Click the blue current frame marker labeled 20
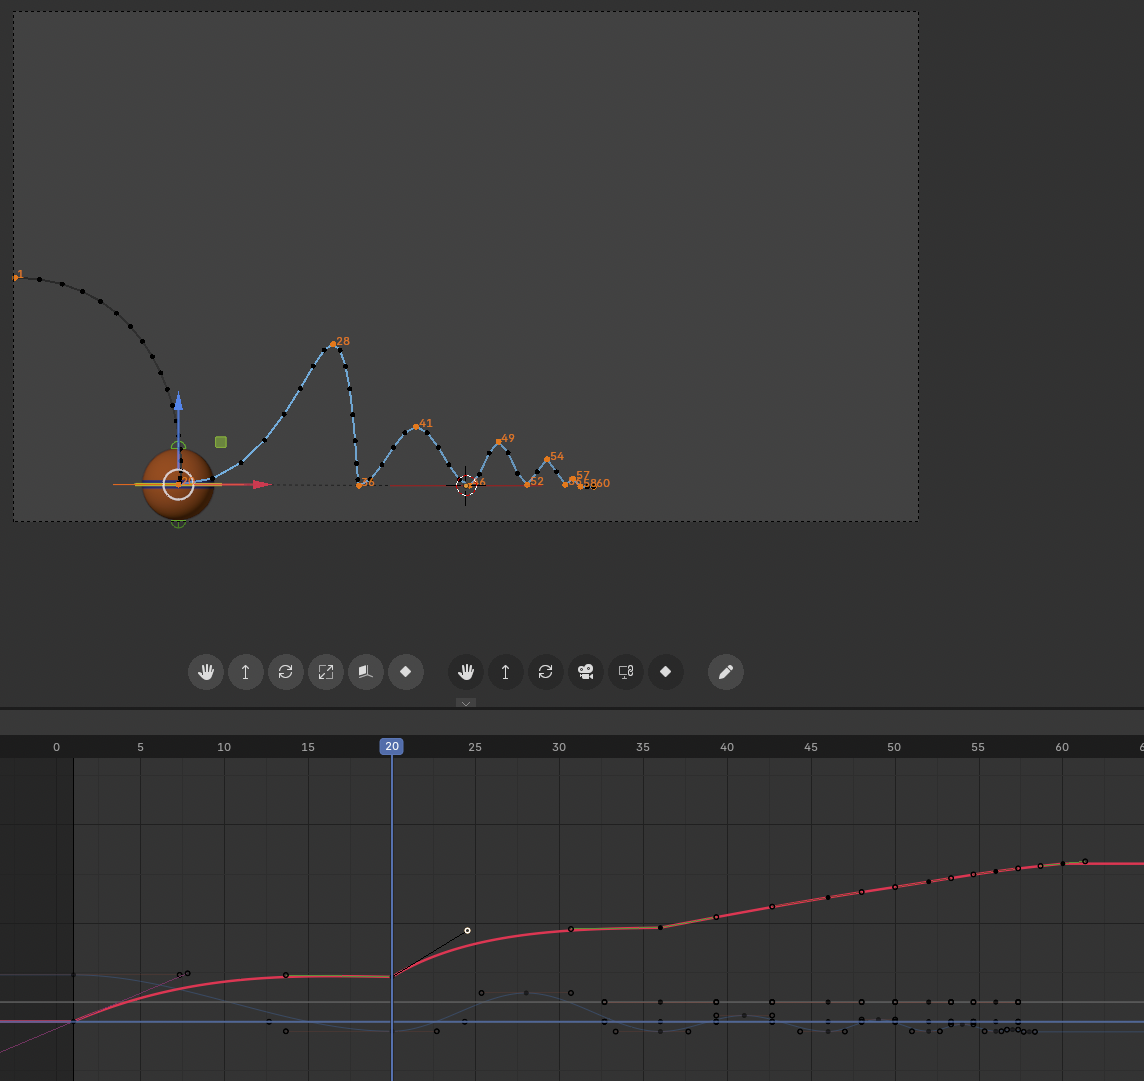 [x=392, y=746]
